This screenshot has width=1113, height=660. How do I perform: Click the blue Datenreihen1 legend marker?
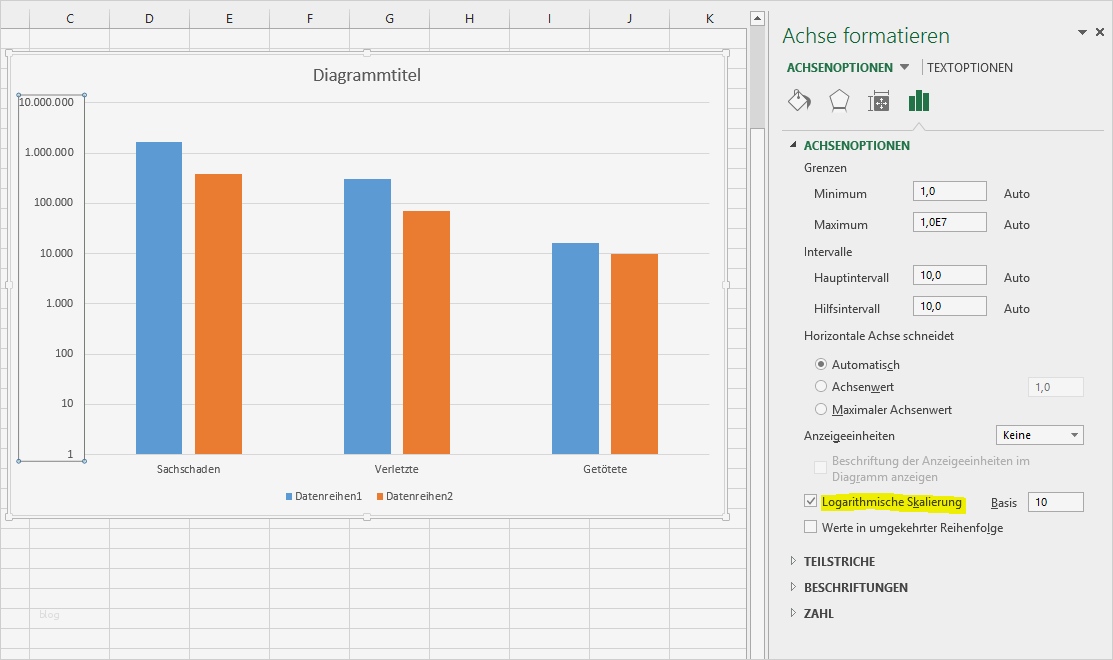point(290,496)
